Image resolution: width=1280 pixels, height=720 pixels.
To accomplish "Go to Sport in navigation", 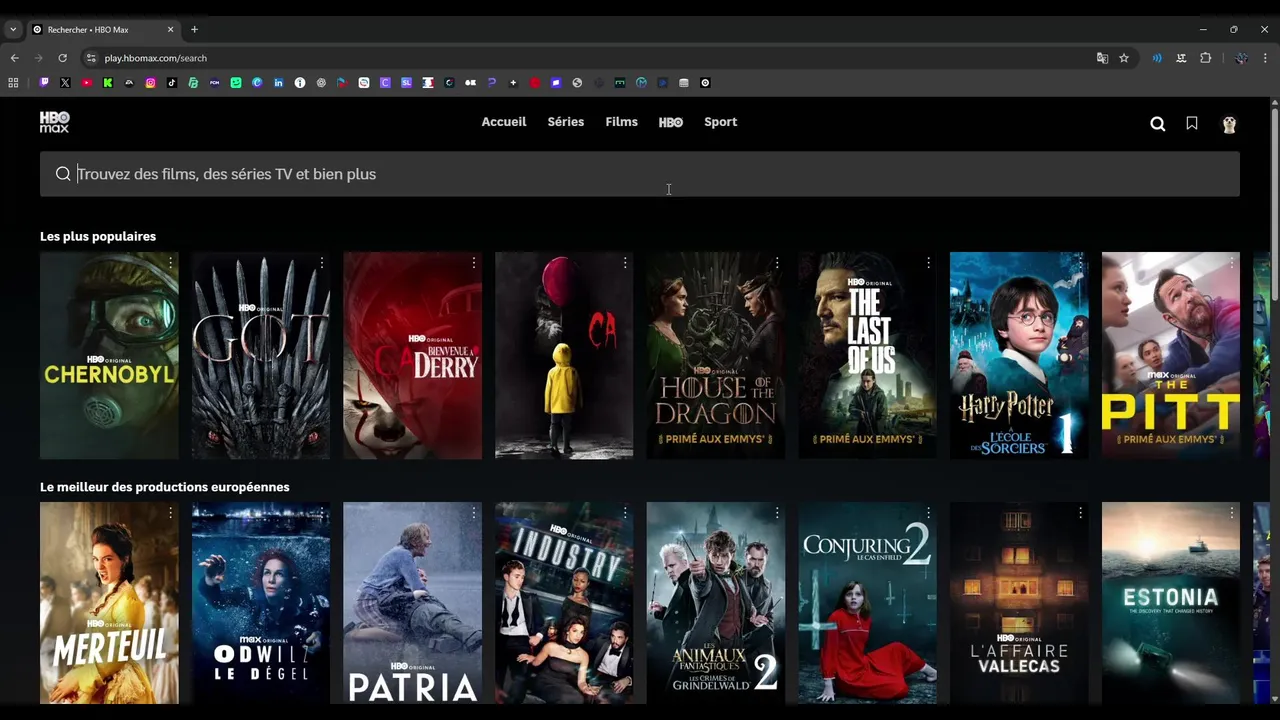I will (720, 122).
